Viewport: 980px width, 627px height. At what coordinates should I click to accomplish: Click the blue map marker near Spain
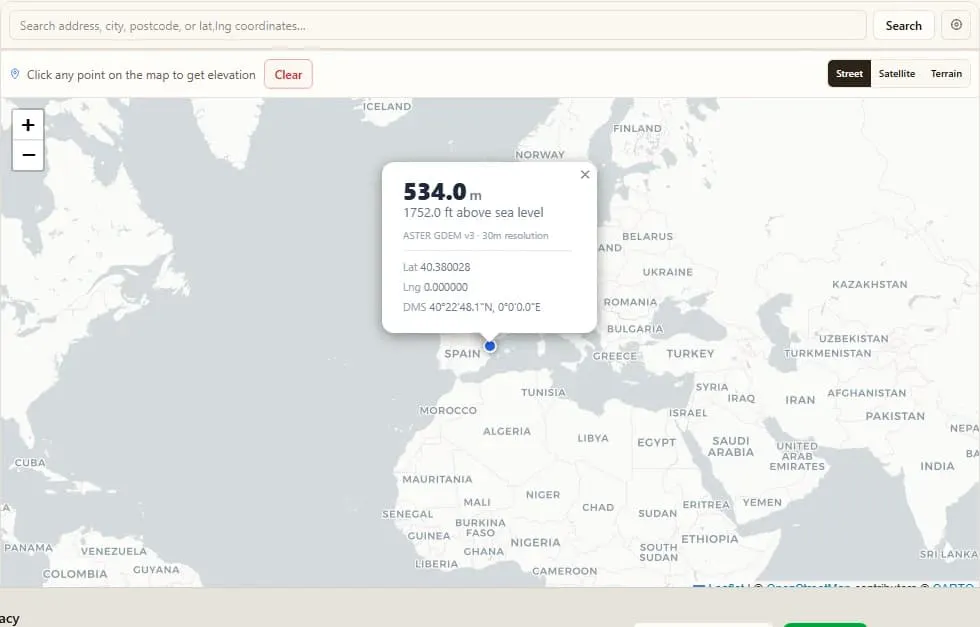(490, 346)
